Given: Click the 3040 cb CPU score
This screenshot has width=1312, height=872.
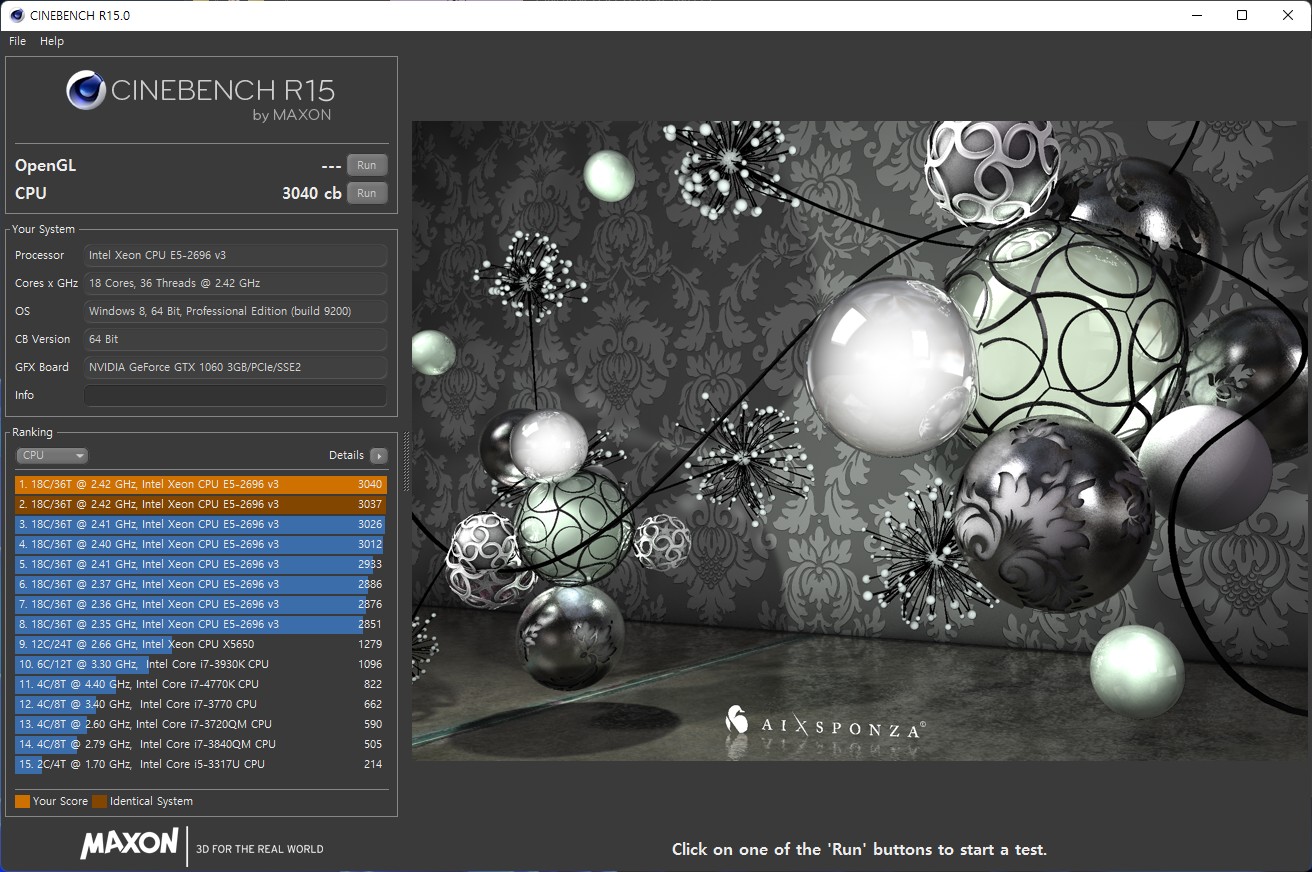Looking at the screenshot, I should point(311,193).
